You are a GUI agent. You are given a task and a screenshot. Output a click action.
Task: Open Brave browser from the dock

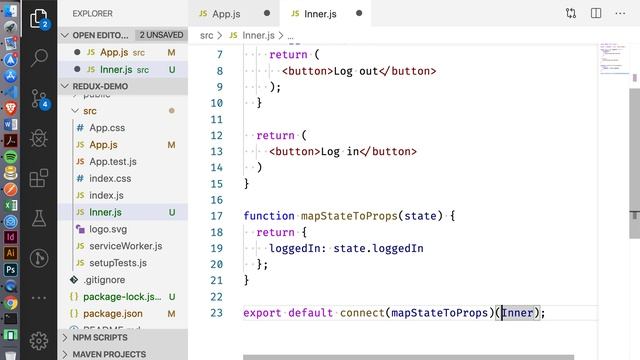click(11, 108)
